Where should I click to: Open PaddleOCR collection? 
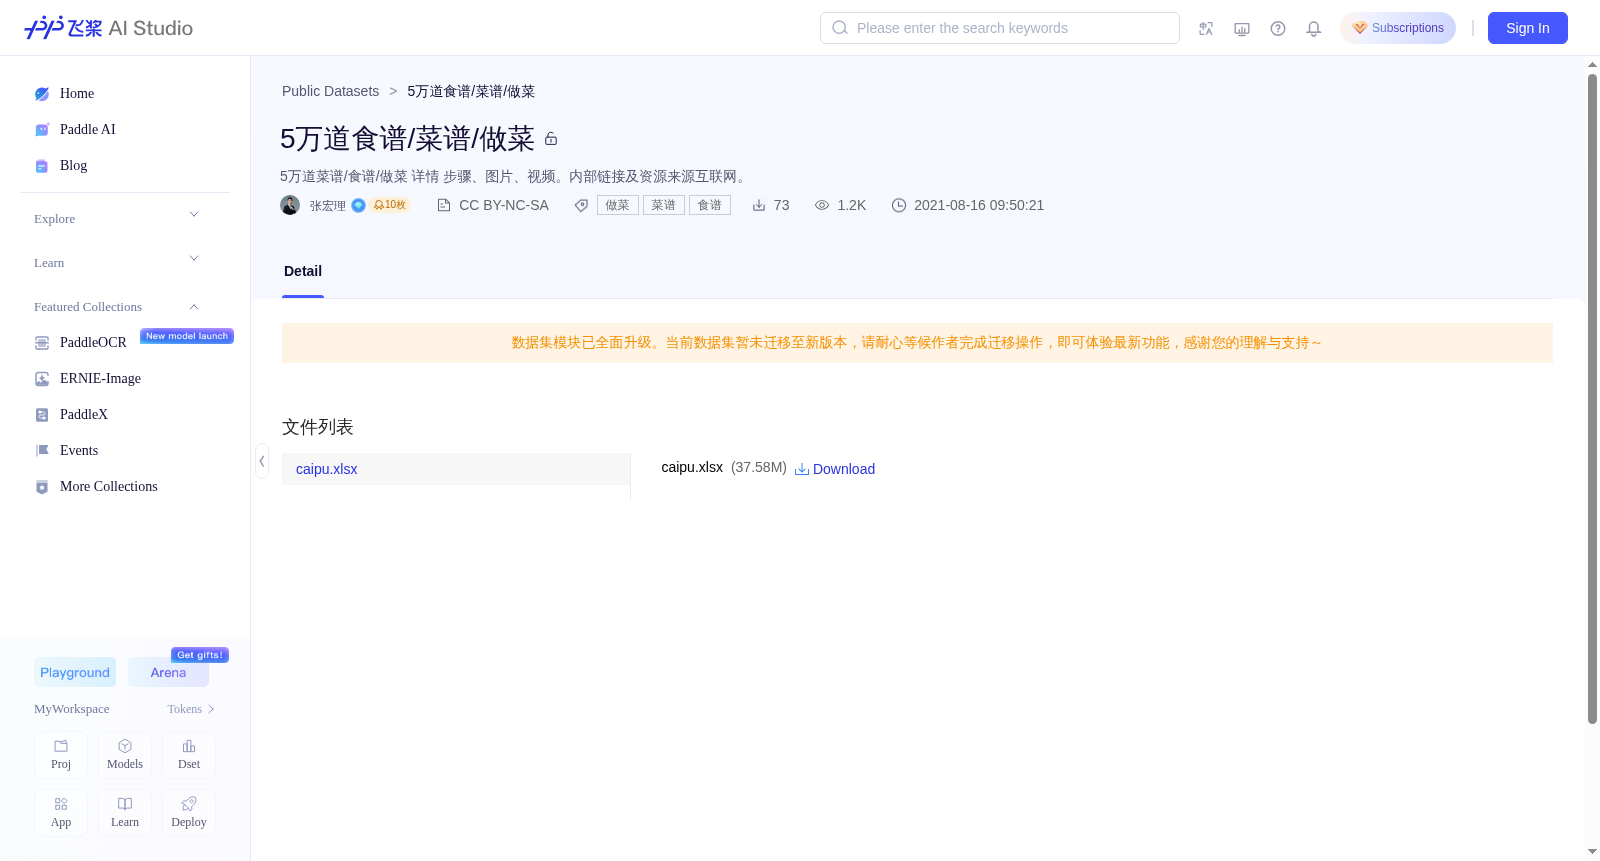93,343
